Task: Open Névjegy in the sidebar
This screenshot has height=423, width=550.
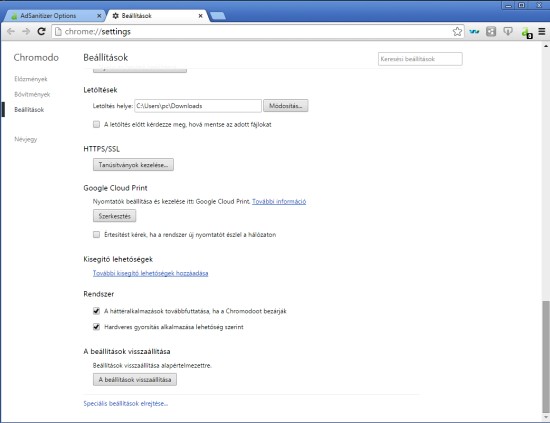Action: (x=26, y=139)
